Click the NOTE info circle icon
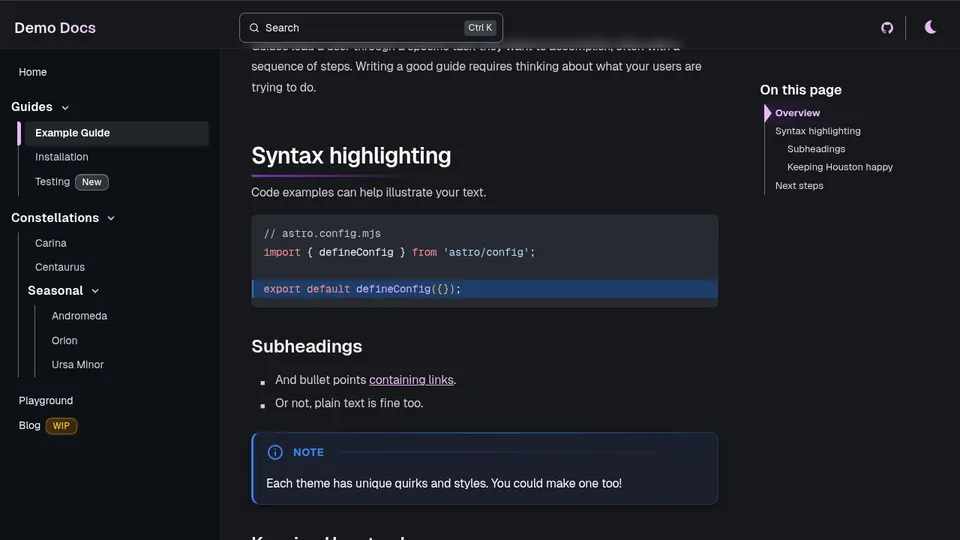This screenshot has height=540, width=960. (x=275, y=452)
